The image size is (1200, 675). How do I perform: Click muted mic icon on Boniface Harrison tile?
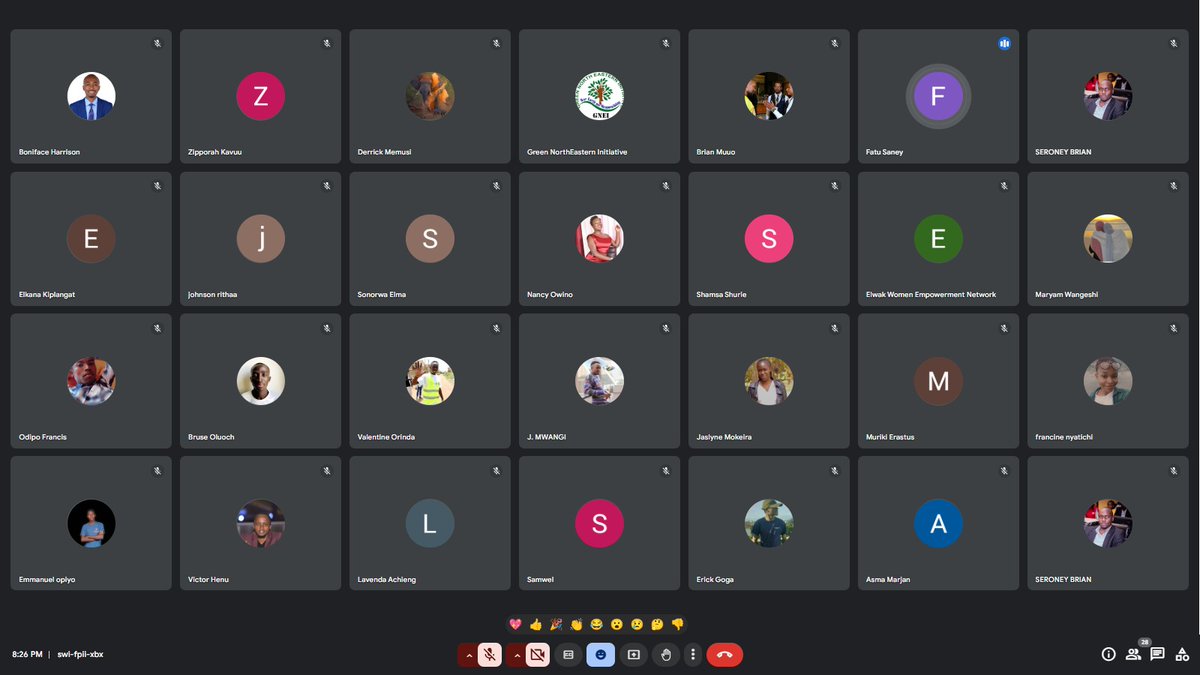coord(157,44)
